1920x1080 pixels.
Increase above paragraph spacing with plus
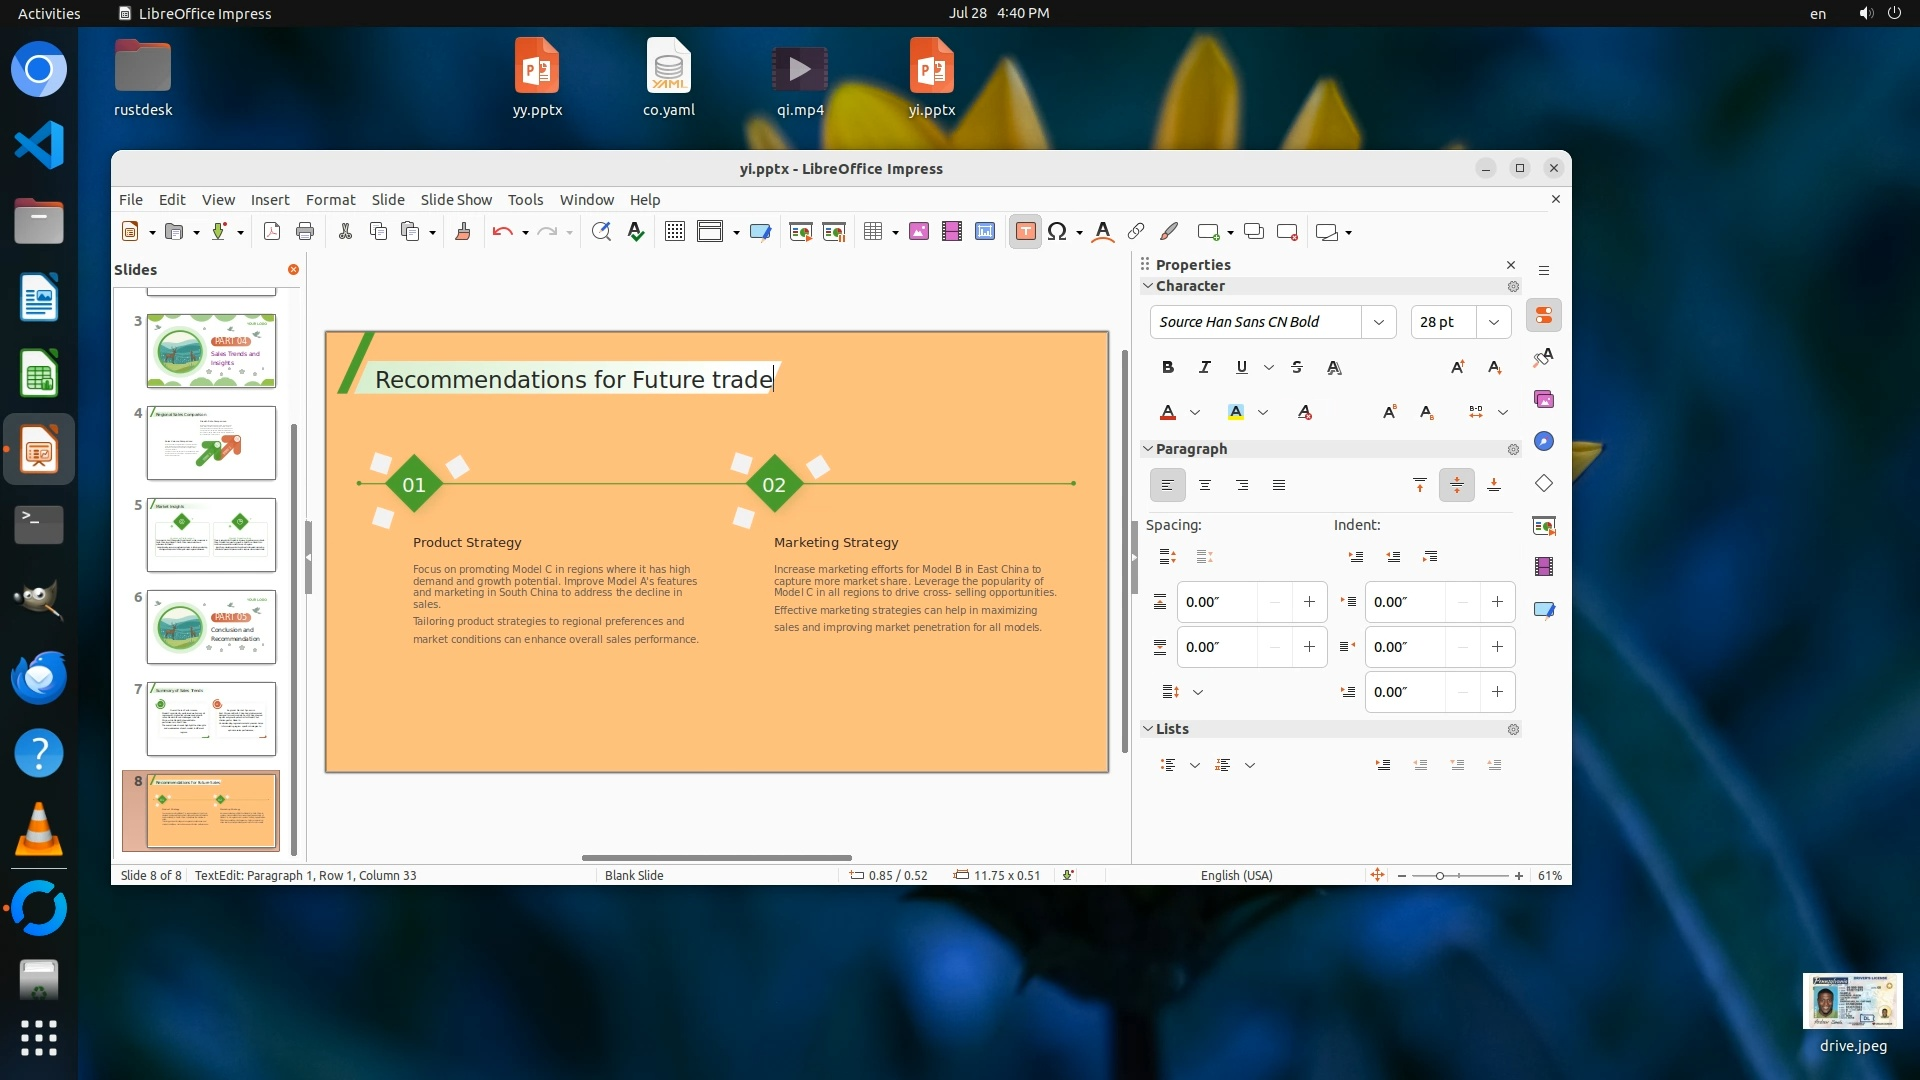pos(1309,602)
